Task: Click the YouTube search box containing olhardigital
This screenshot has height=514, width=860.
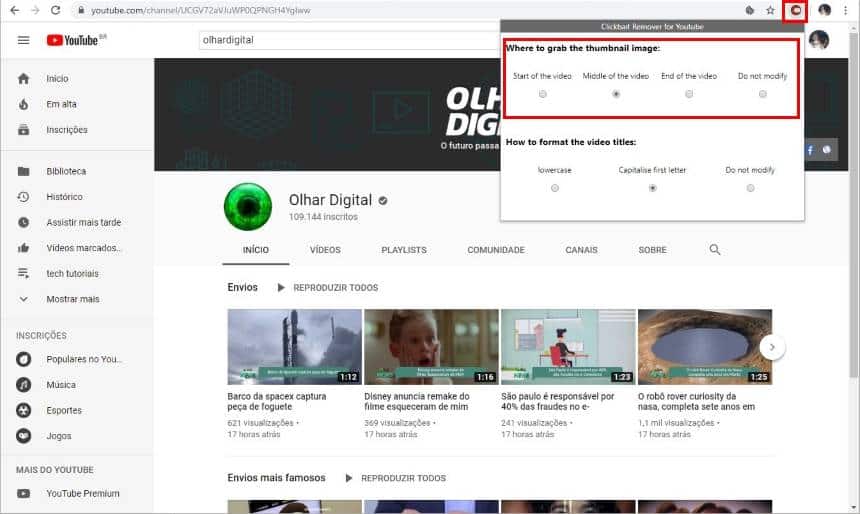Action: 349,40
